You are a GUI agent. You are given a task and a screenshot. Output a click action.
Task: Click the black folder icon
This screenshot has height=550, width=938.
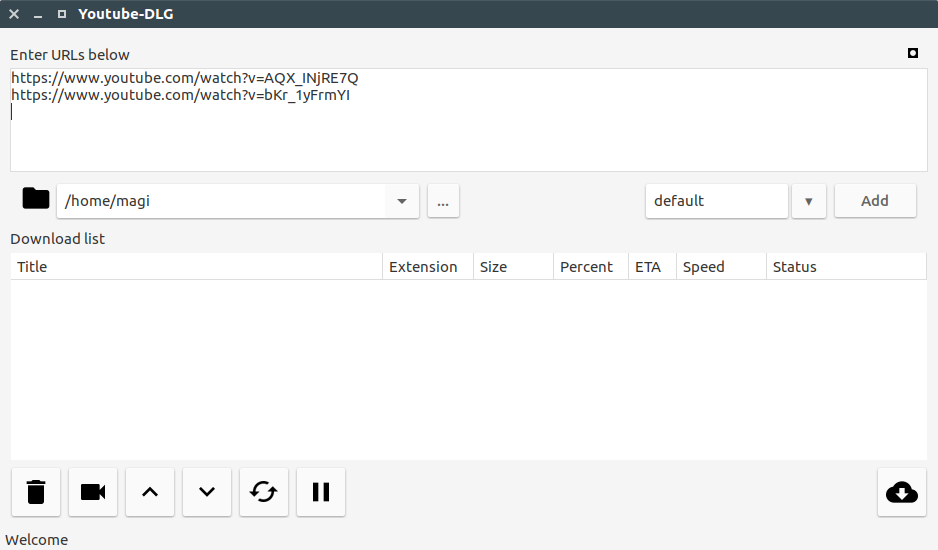coord(35,198)
